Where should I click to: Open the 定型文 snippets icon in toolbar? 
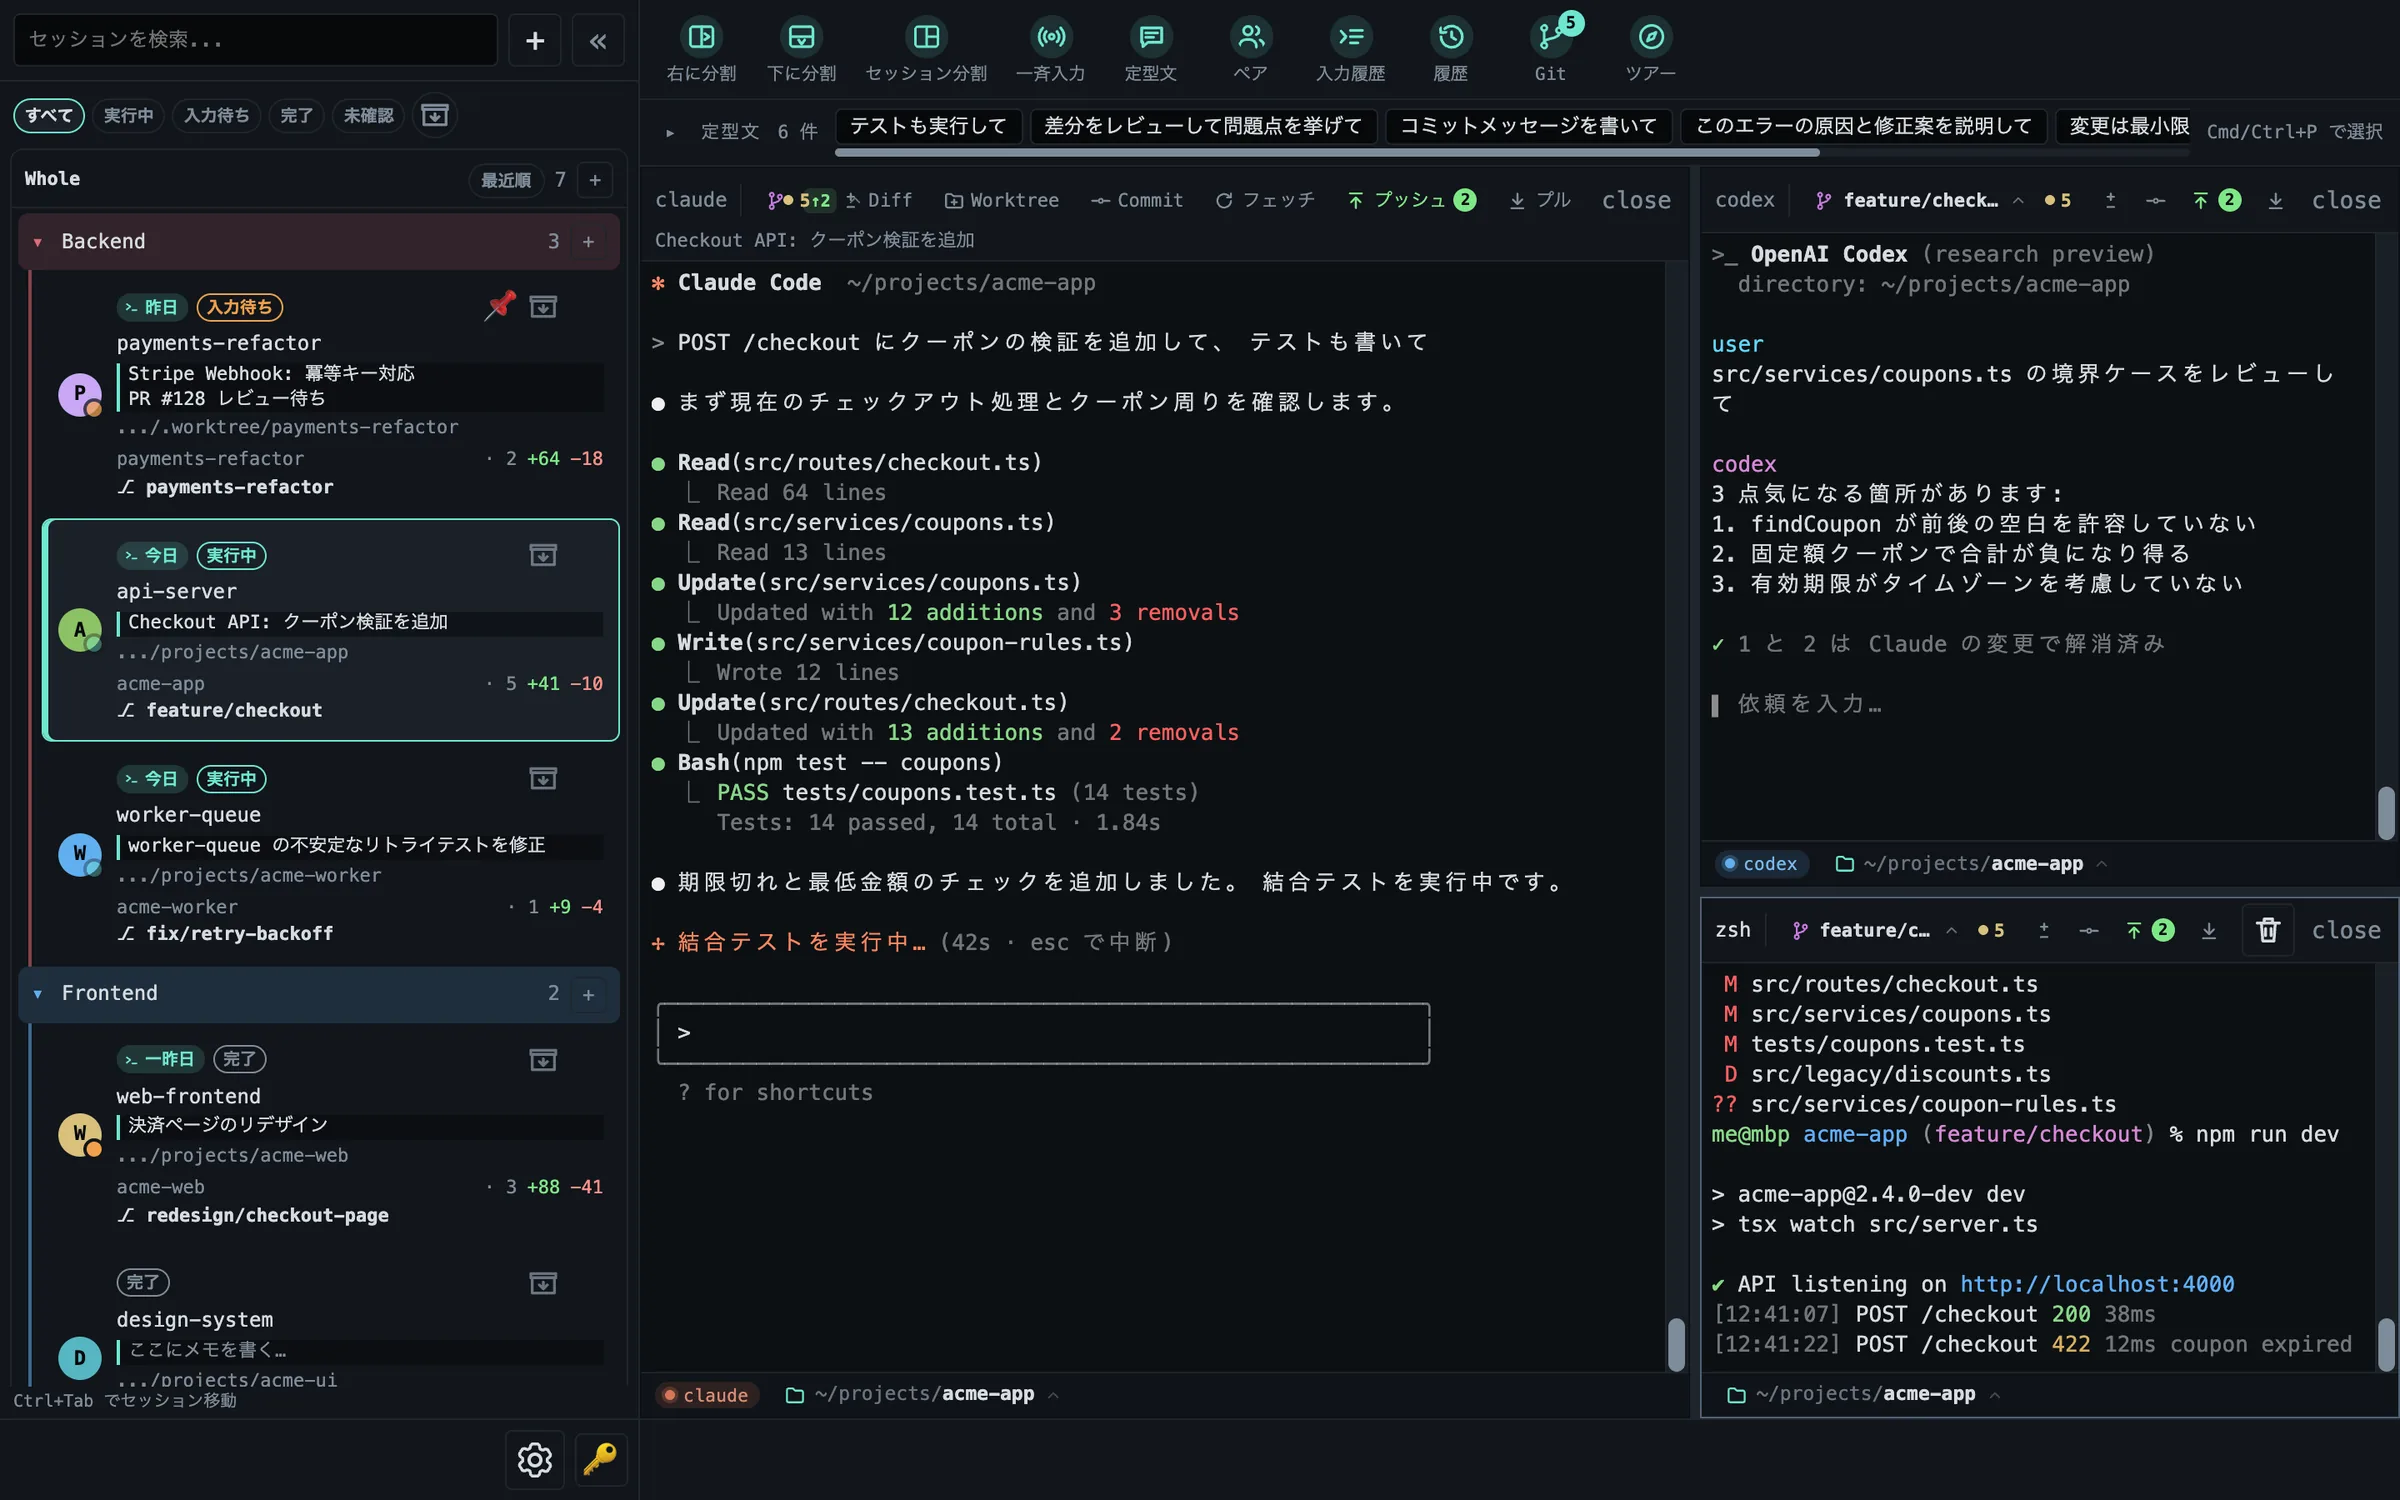pos(1150,37)
